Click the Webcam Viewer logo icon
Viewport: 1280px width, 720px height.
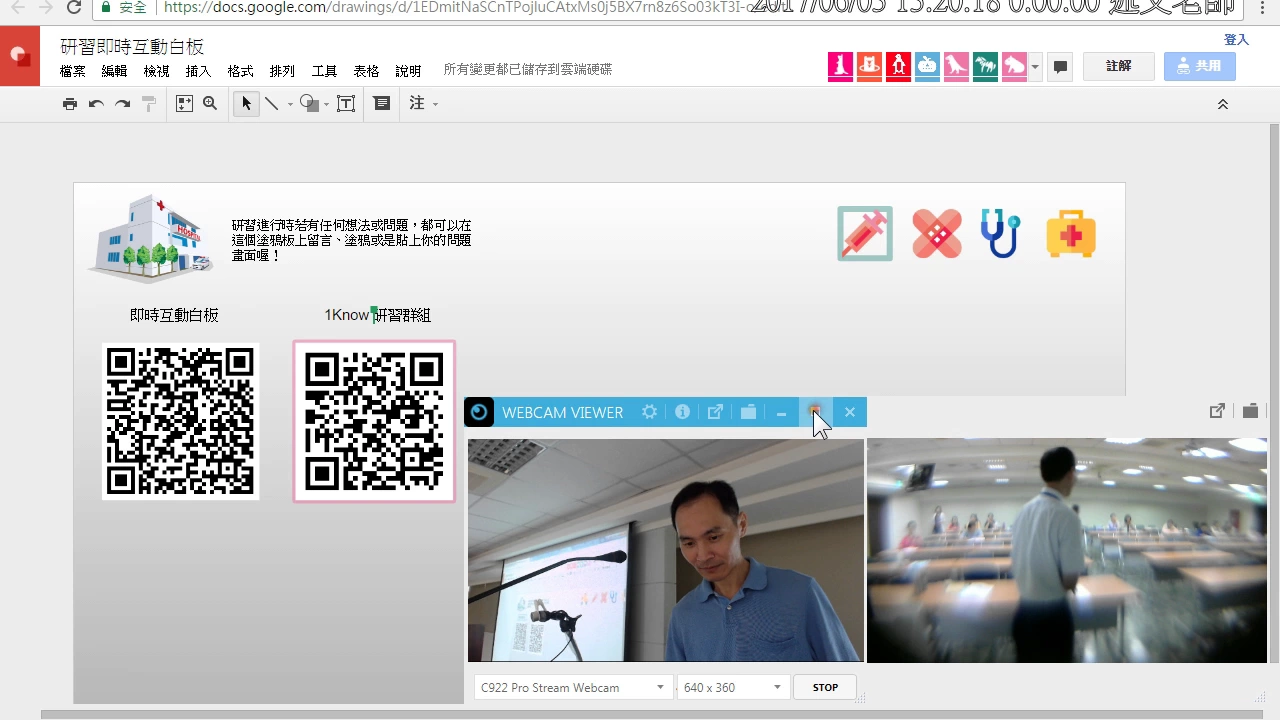click(x=479, y=412)
